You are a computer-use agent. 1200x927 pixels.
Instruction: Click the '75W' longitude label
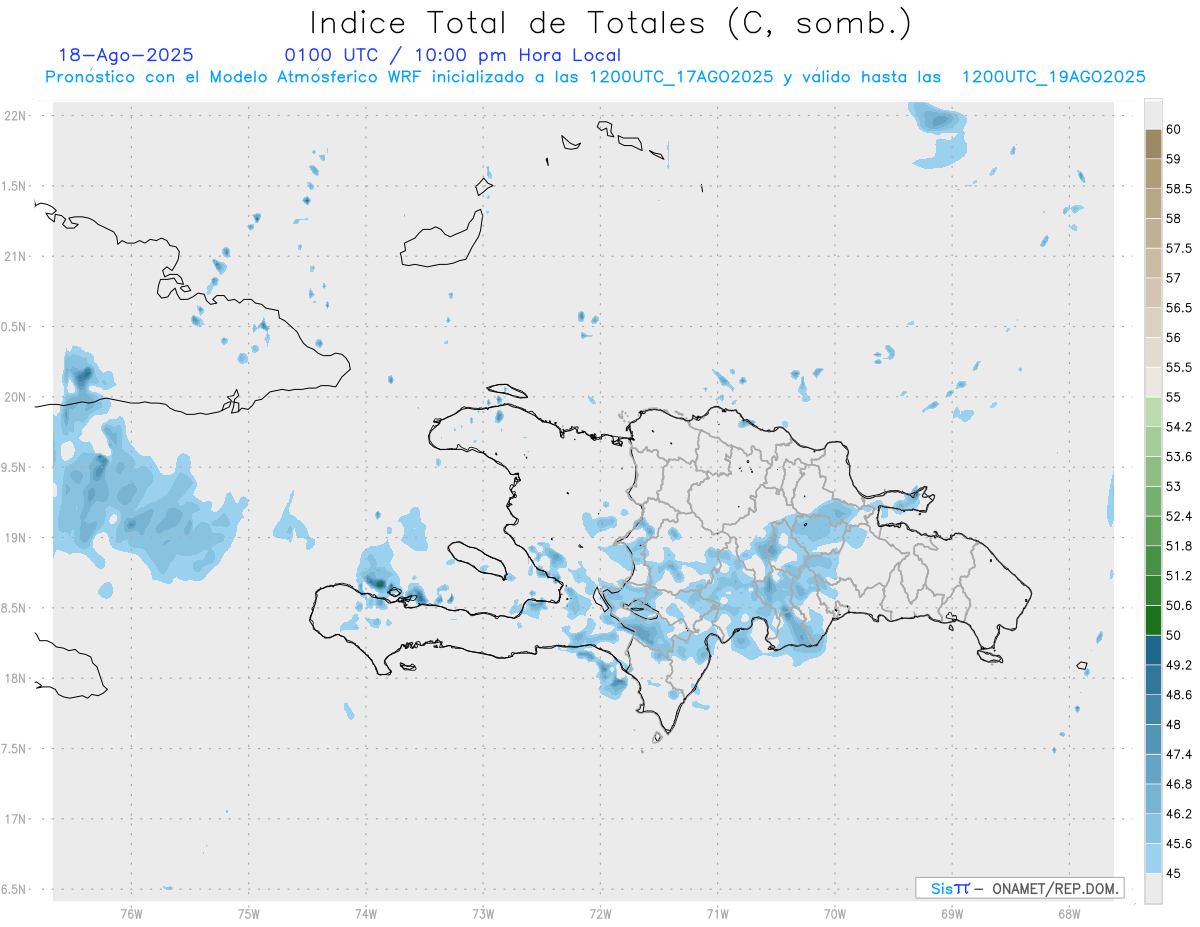point(249,913)
